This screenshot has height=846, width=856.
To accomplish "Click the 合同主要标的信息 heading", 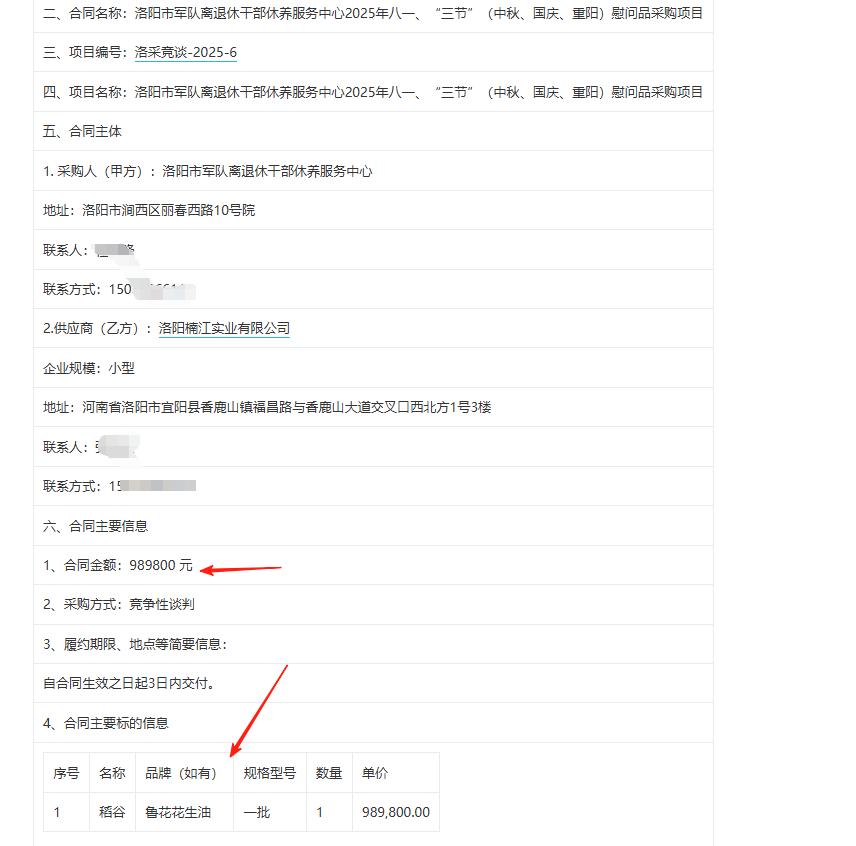I will pos(105,723).
